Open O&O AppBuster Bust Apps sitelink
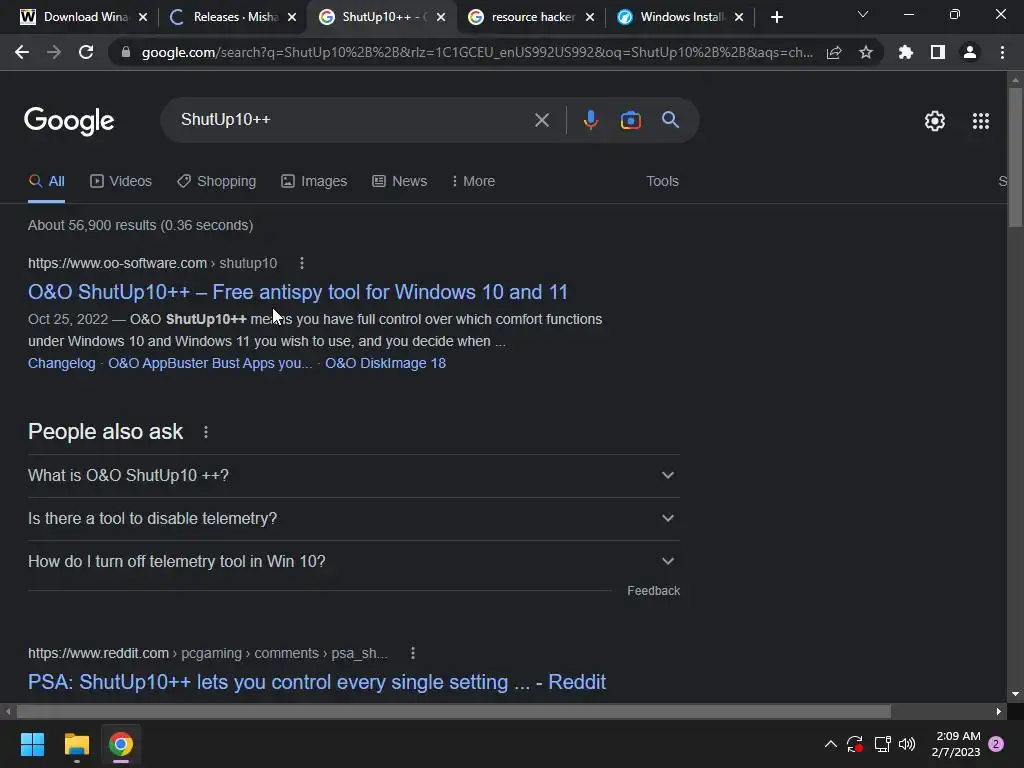 210,363
